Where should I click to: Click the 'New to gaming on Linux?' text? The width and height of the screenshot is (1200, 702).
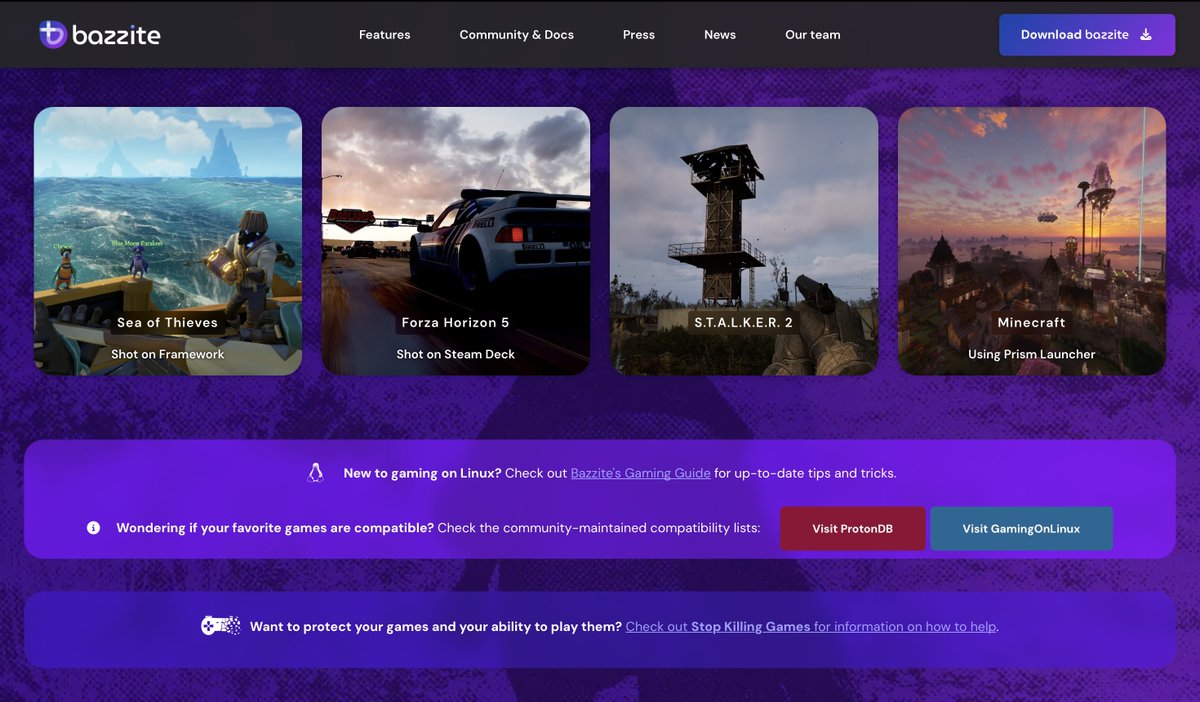click(x=422, y=473)
